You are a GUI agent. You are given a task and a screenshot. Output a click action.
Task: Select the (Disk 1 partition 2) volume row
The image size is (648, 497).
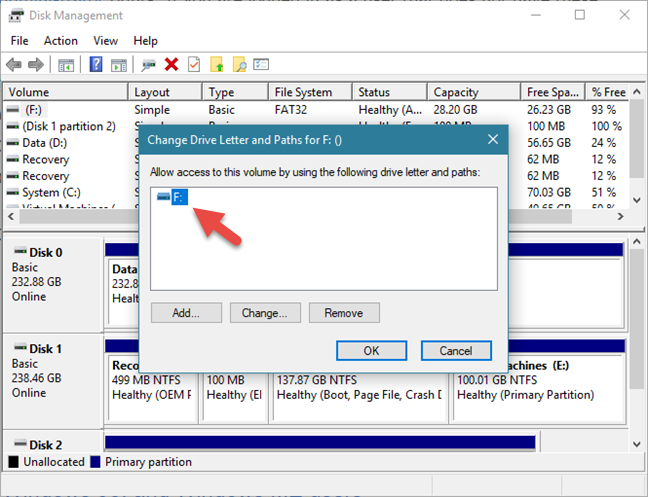point(316,126)
